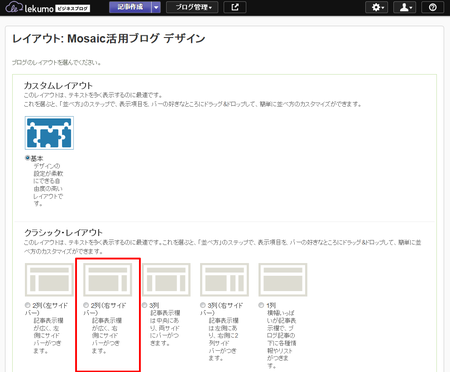This screenshot has width=450, height=372.
Task: Open the help question mark icon
Action: (432, 7)
